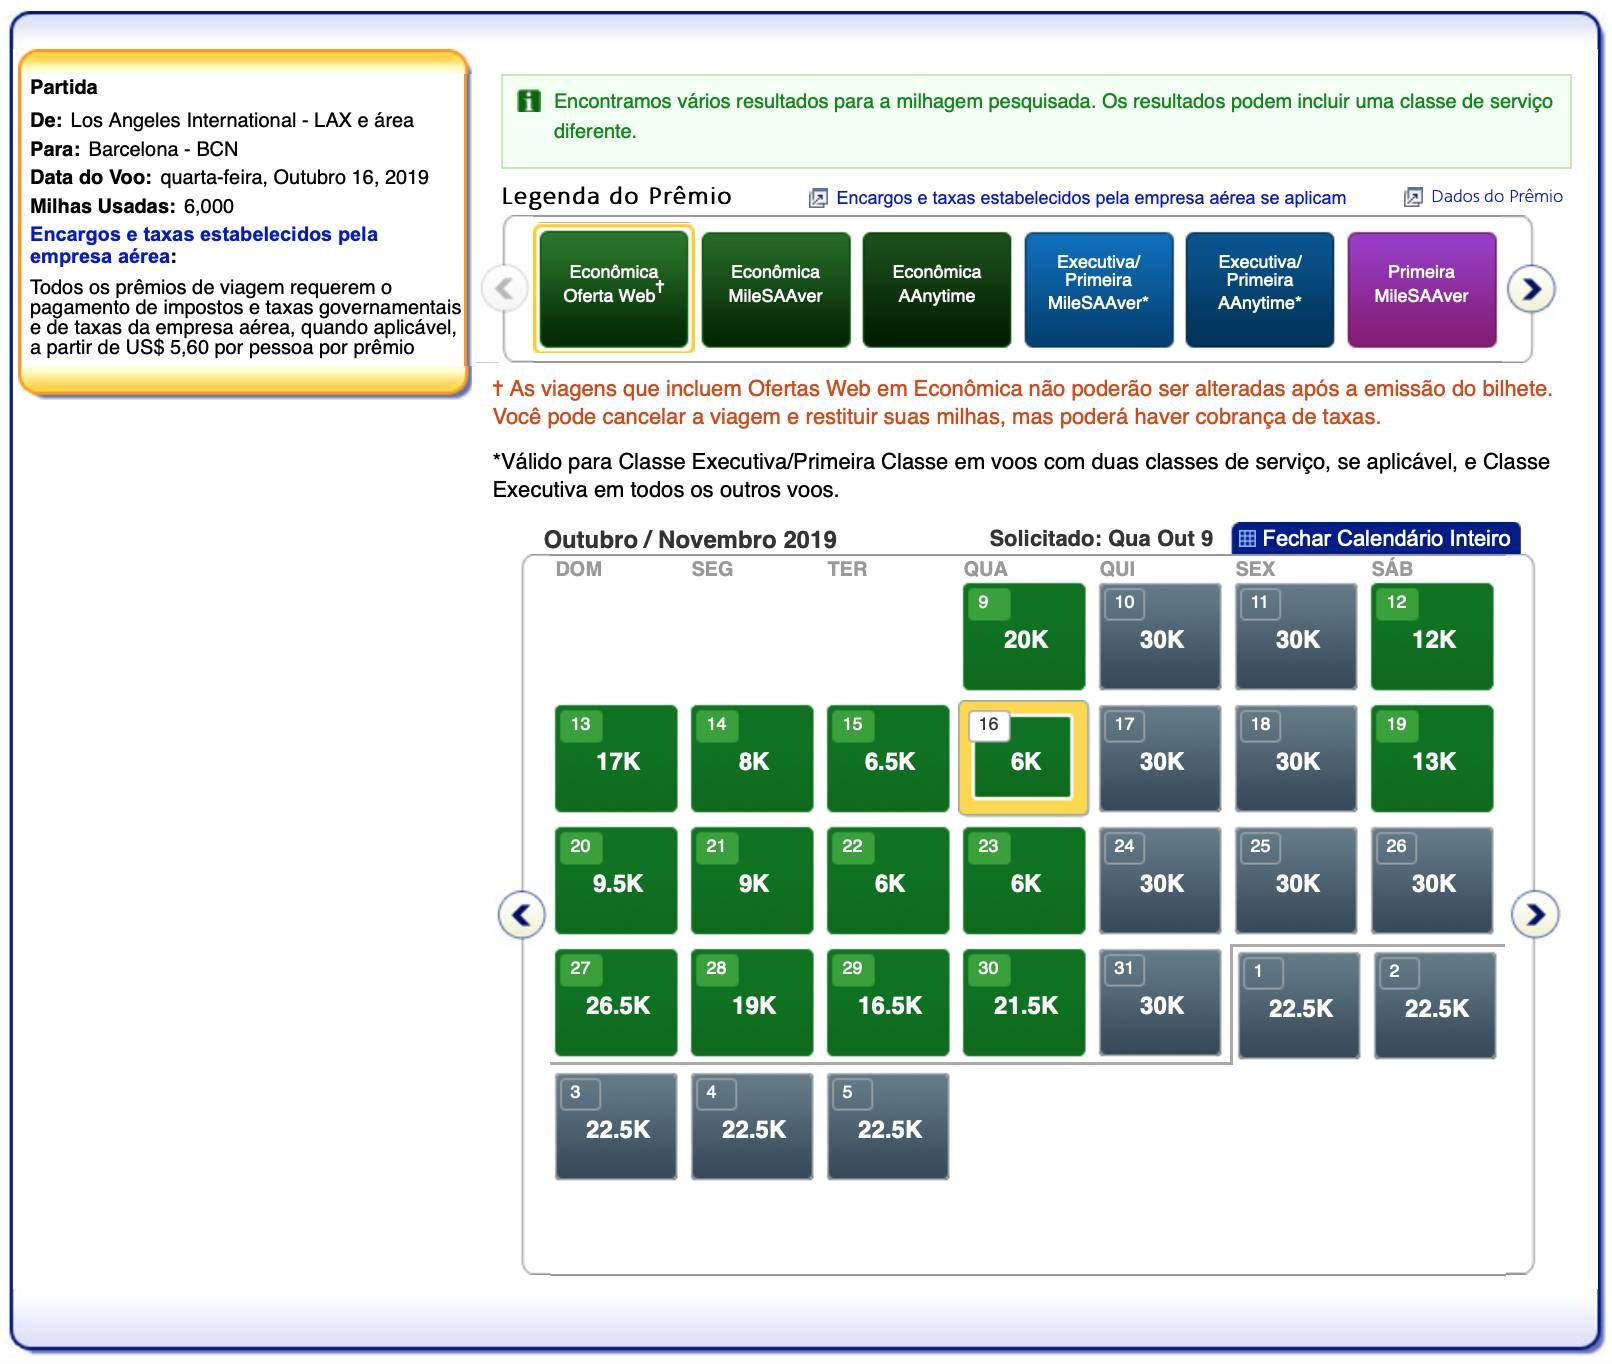Open carrier-imposed fees link above legend
1612x1364 pixels.
tap(1091, 198)
